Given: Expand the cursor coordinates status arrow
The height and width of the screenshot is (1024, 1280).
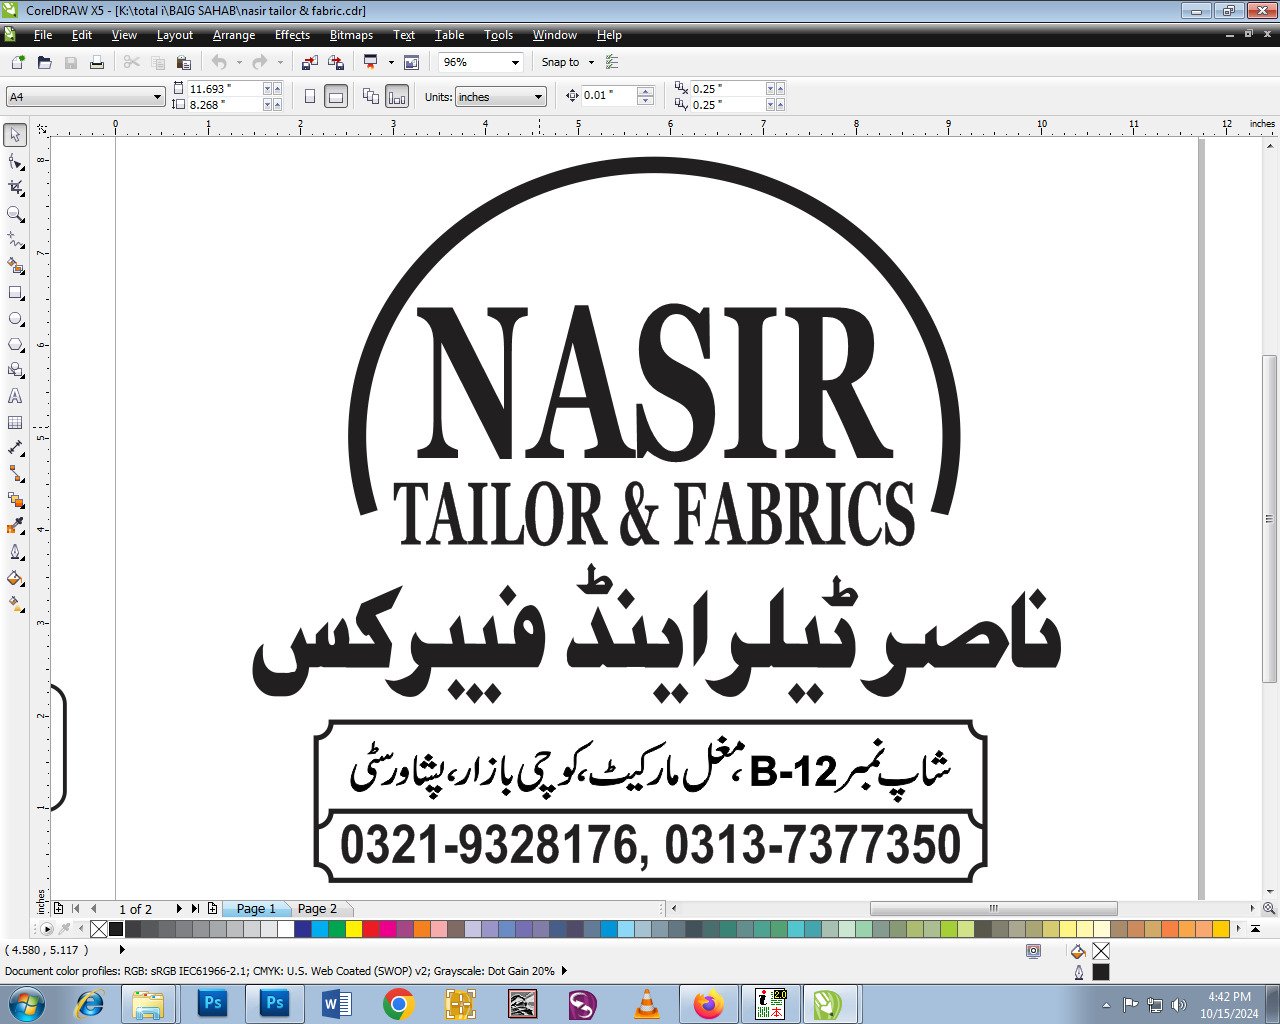Looking at the screenshot, I should (x=122, y=950).
